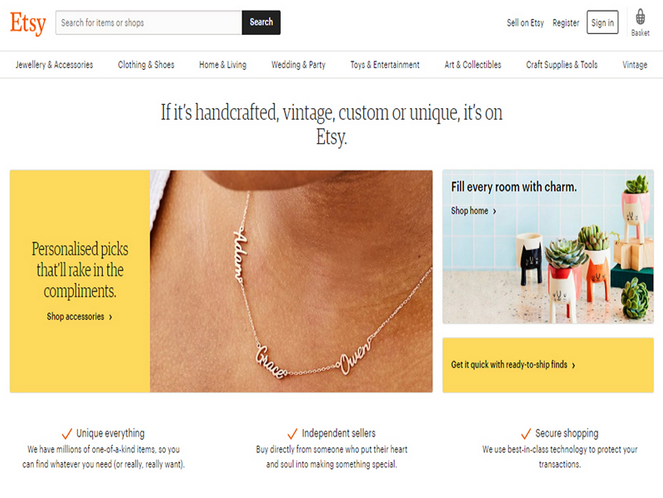Open the Register link
The height and width of the screenshot is (498, 663).
(x=565, y=23)
